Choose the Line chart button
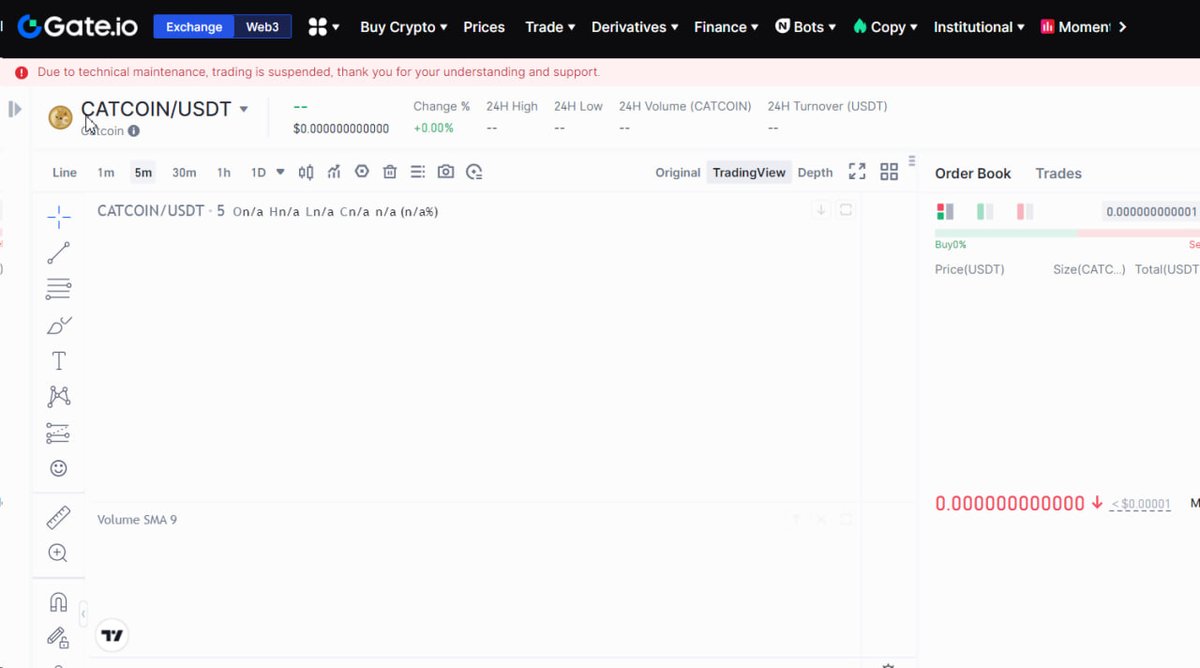Image resolution: width=1200 pixels, height=668 pixels. [x=65, y=172]
